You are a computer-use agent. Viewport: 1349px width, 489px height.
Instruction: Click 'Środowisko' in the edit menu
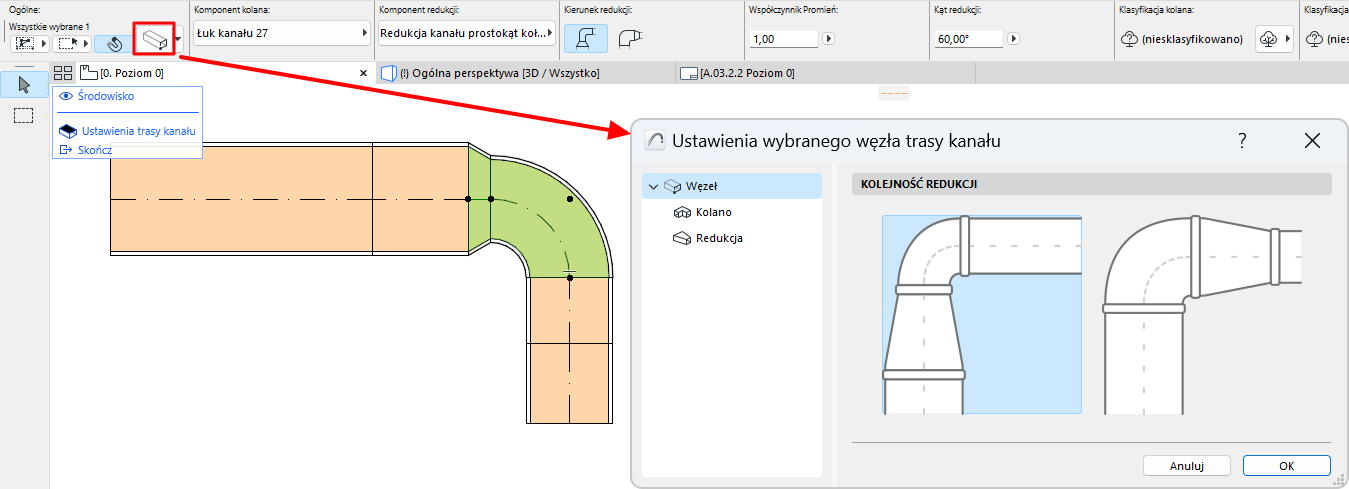(x=106, y=96)
